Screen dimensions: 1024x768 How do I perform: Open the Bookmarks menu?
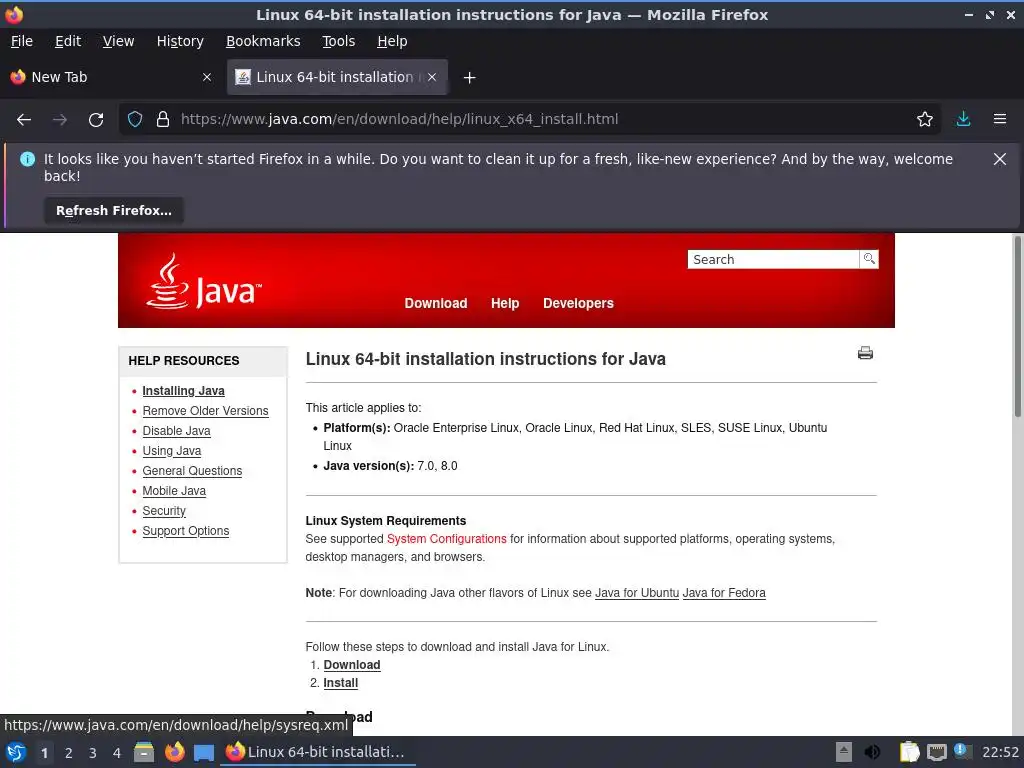(263, 41)
